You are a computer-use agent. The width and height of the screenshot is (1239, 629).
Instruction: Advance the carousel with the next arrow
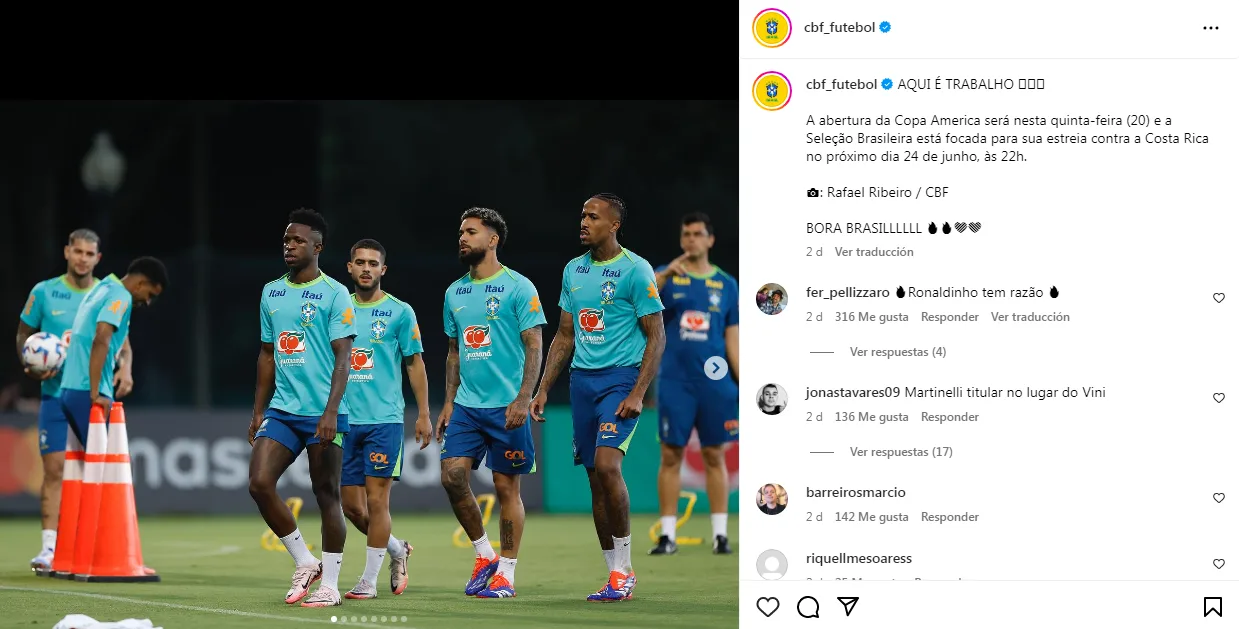coord(714,368)
